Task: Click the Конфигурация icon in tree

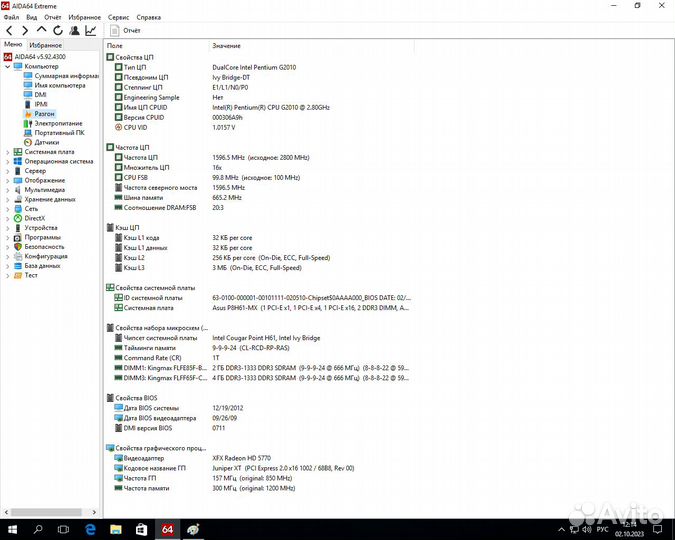Action: pos(18,256)
